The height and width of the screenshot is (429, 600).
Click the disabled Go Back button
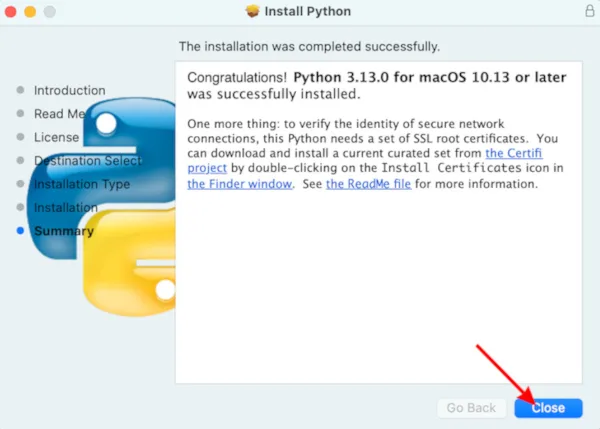(x=471, y=408)
